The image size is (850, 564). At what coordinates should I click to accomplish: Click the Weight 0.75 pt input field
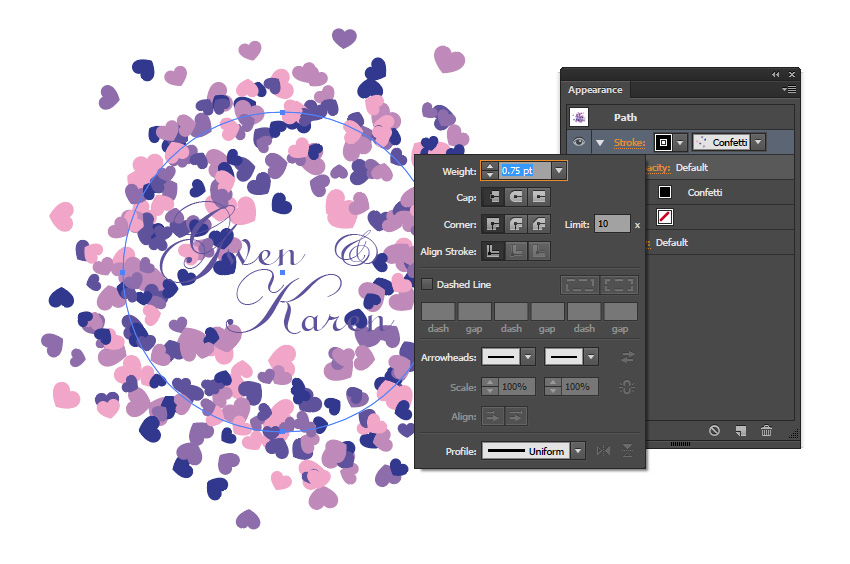click(525, 170)
